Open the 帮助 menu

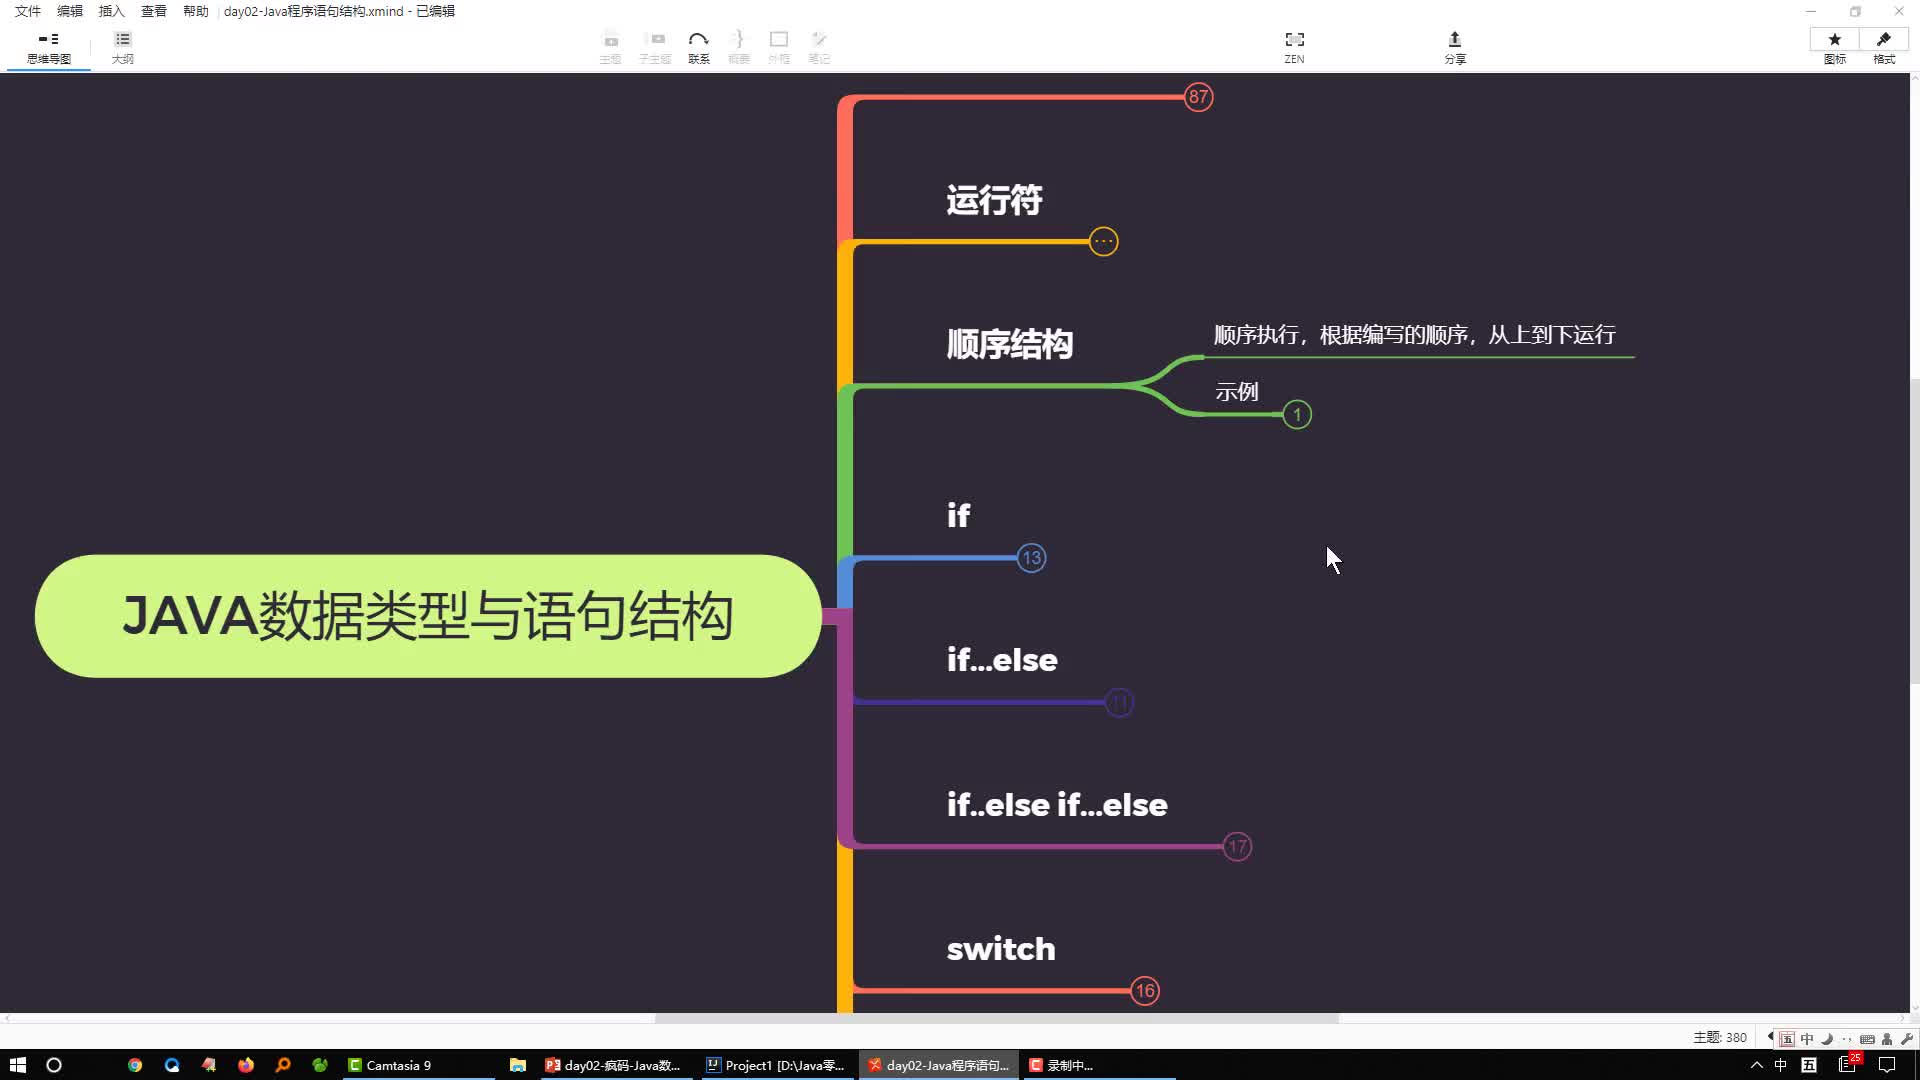point(196,11)
